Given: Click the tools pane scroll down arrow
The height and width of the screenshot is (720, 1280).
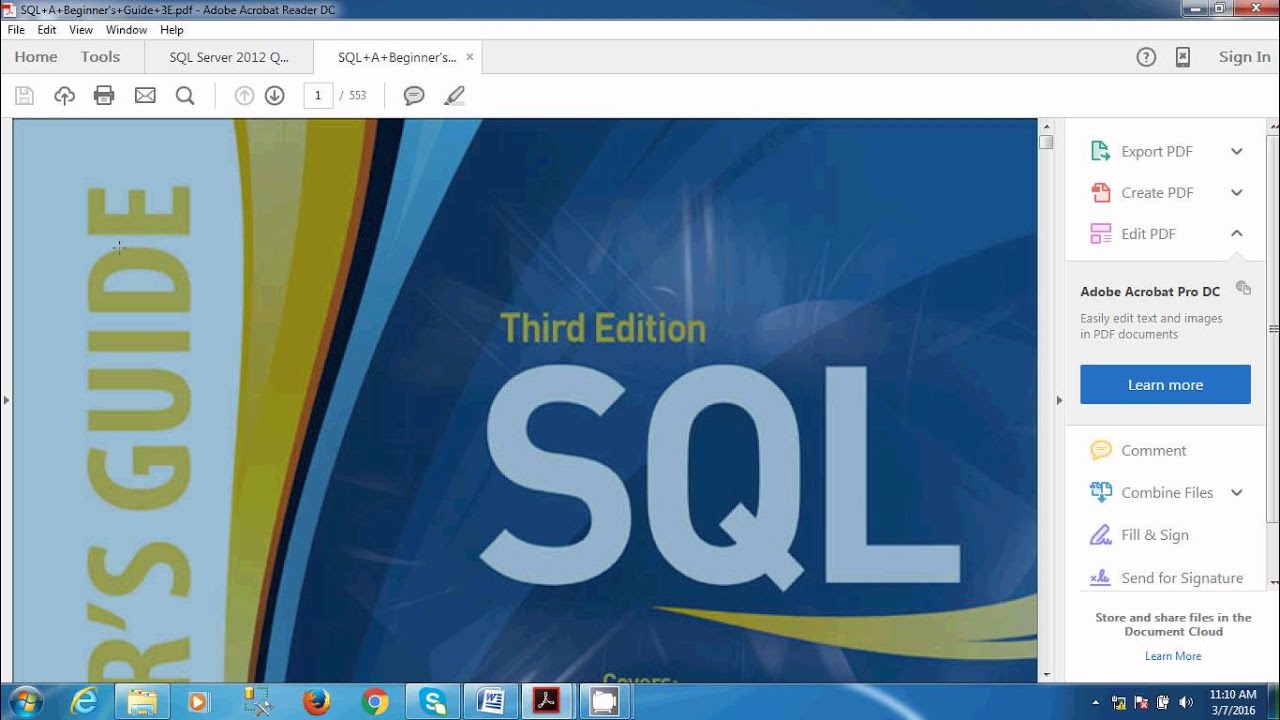Looking at the screenshot, I should pos(1274,583).
